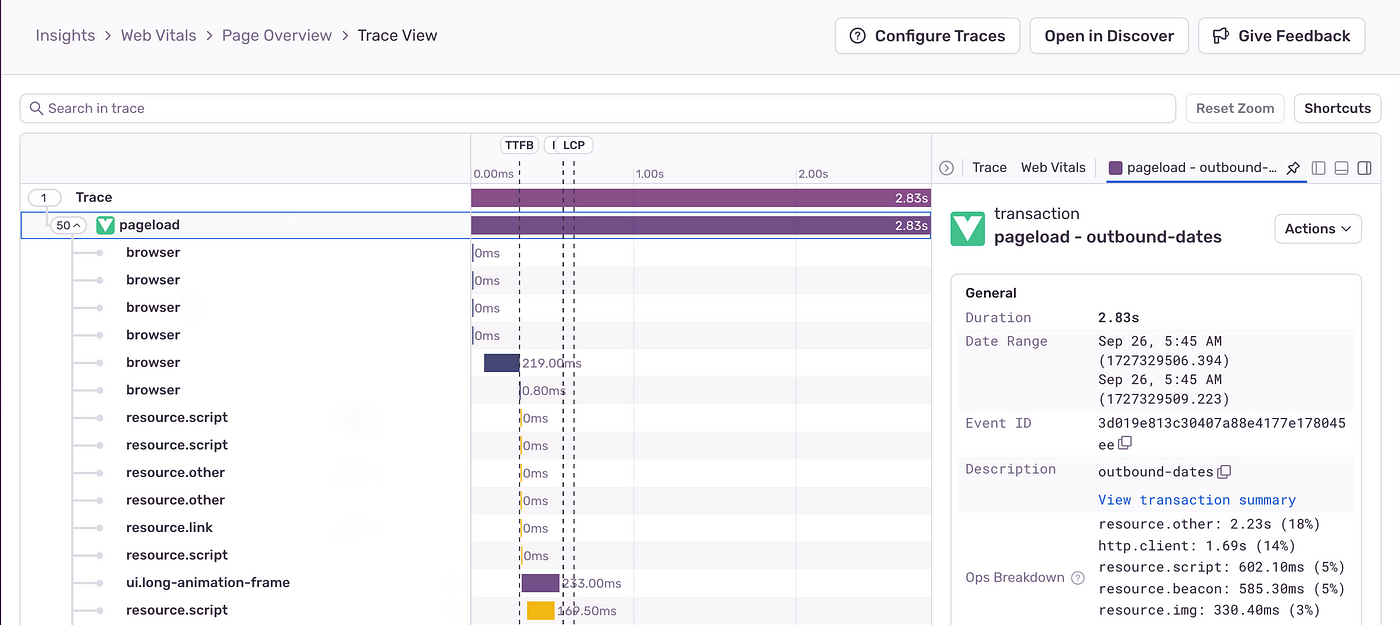Image resolution: width=1400 pixels, height=625 pixels.
Task: Open the Shortcuts button
Action: (1337, 108)
